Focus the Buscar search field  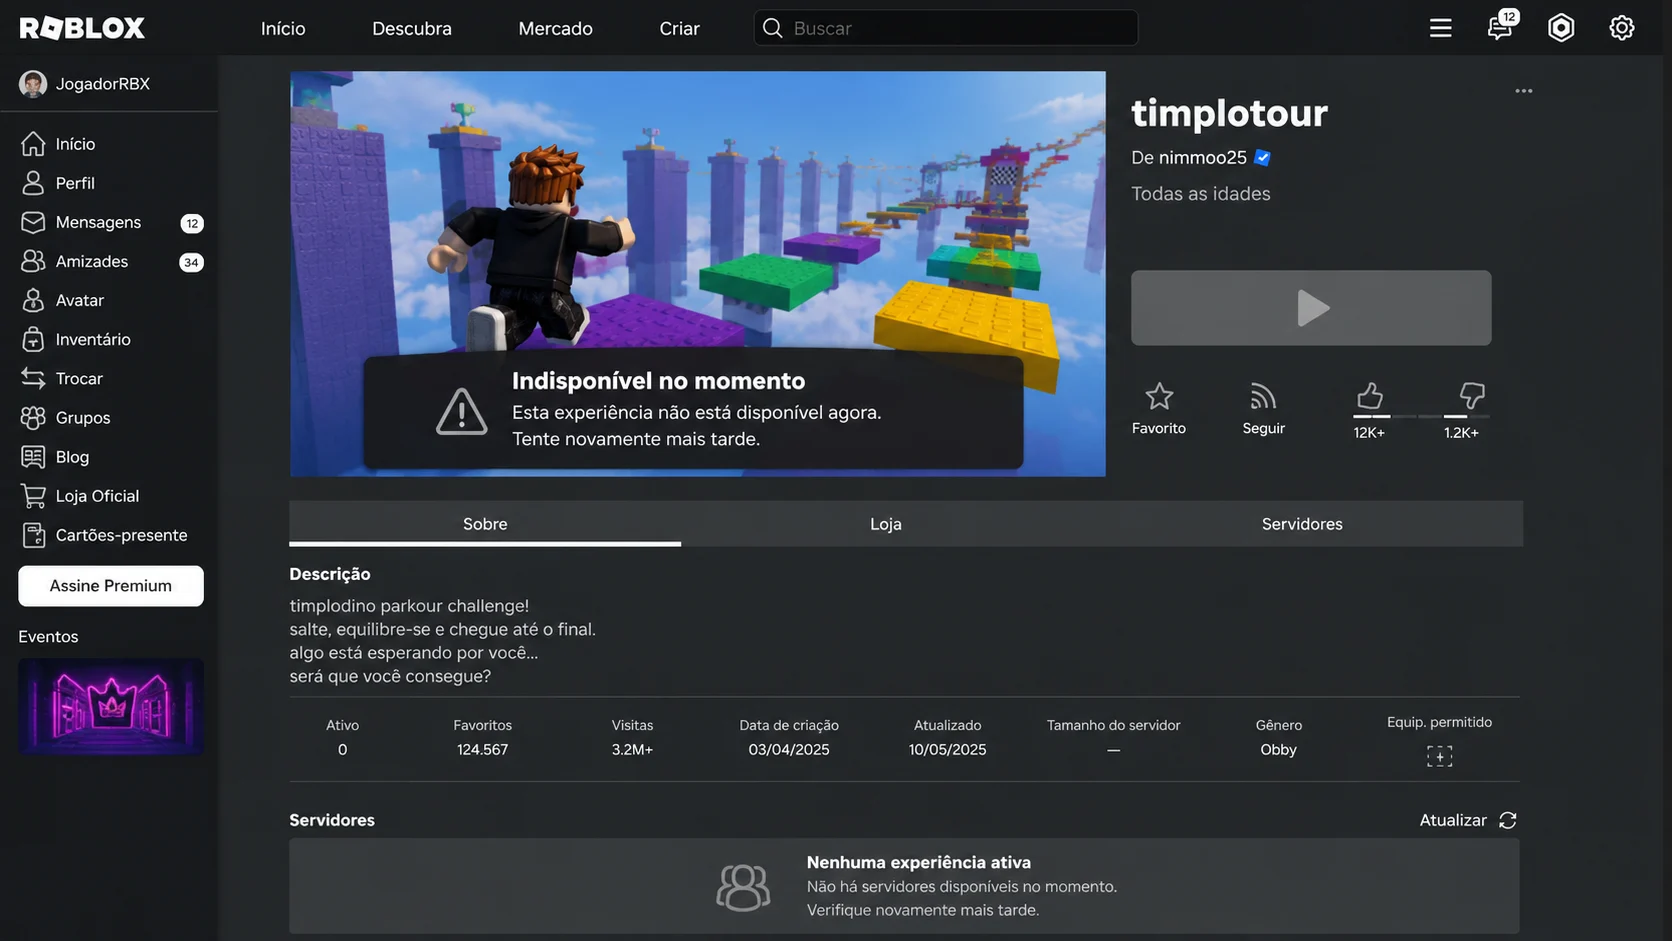click(946, 28)
